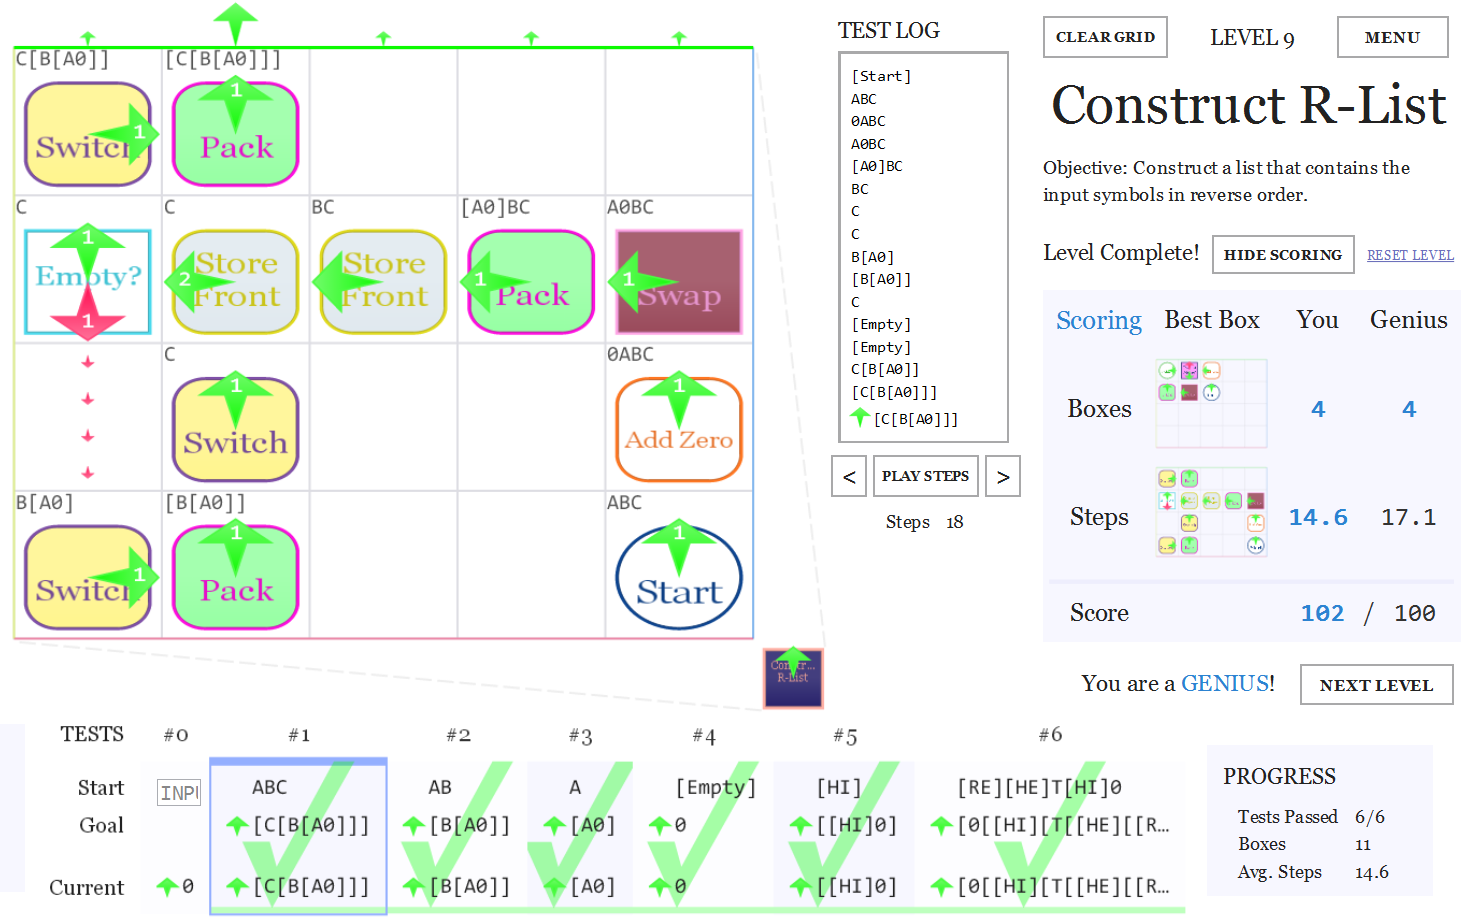Click the score value 102
This screenshot has height=924, width=1462.
click(1322, 614)
